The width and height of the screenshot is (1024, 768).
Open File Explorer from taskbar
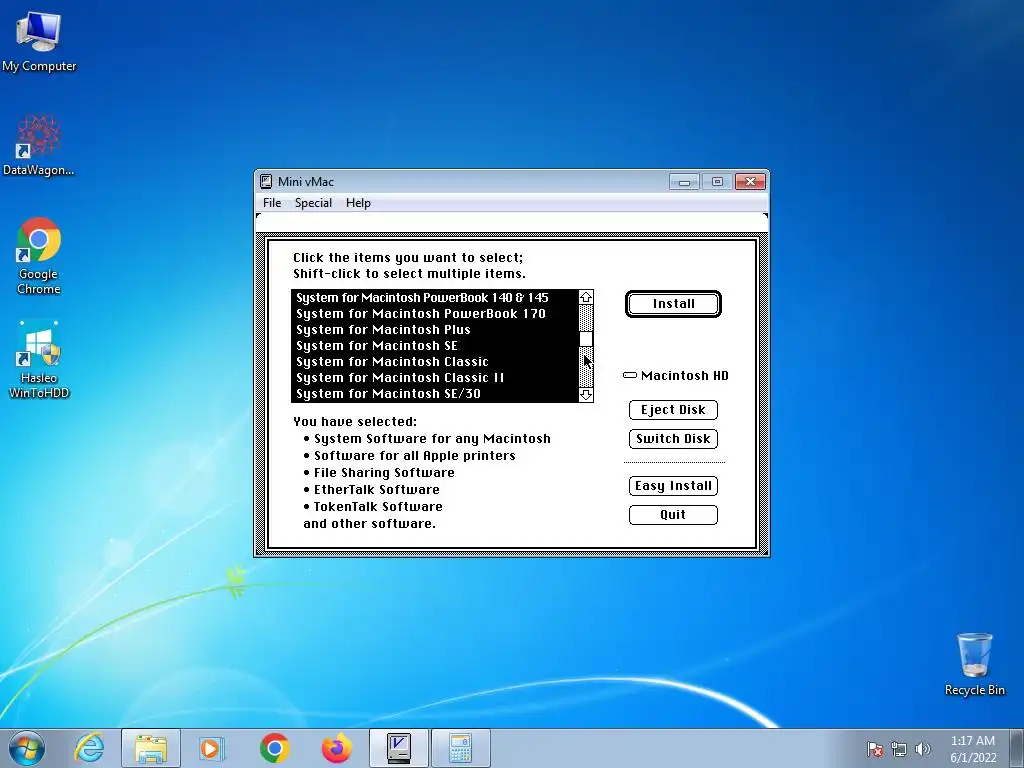tap(151, 748)
